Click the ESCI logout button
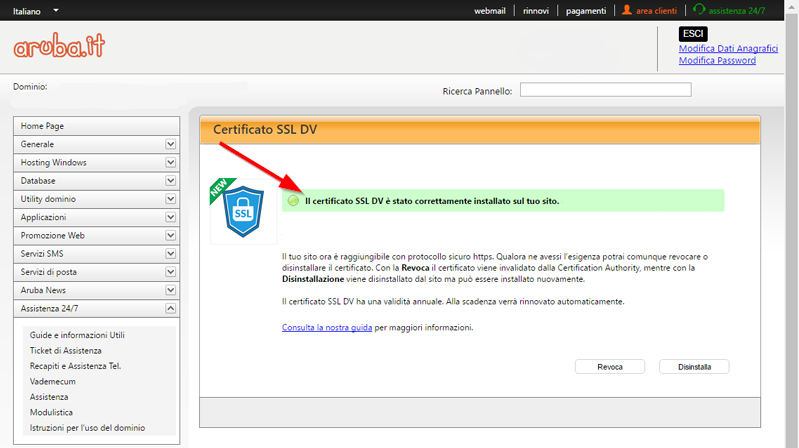799x448 pixels. [693, 34]
